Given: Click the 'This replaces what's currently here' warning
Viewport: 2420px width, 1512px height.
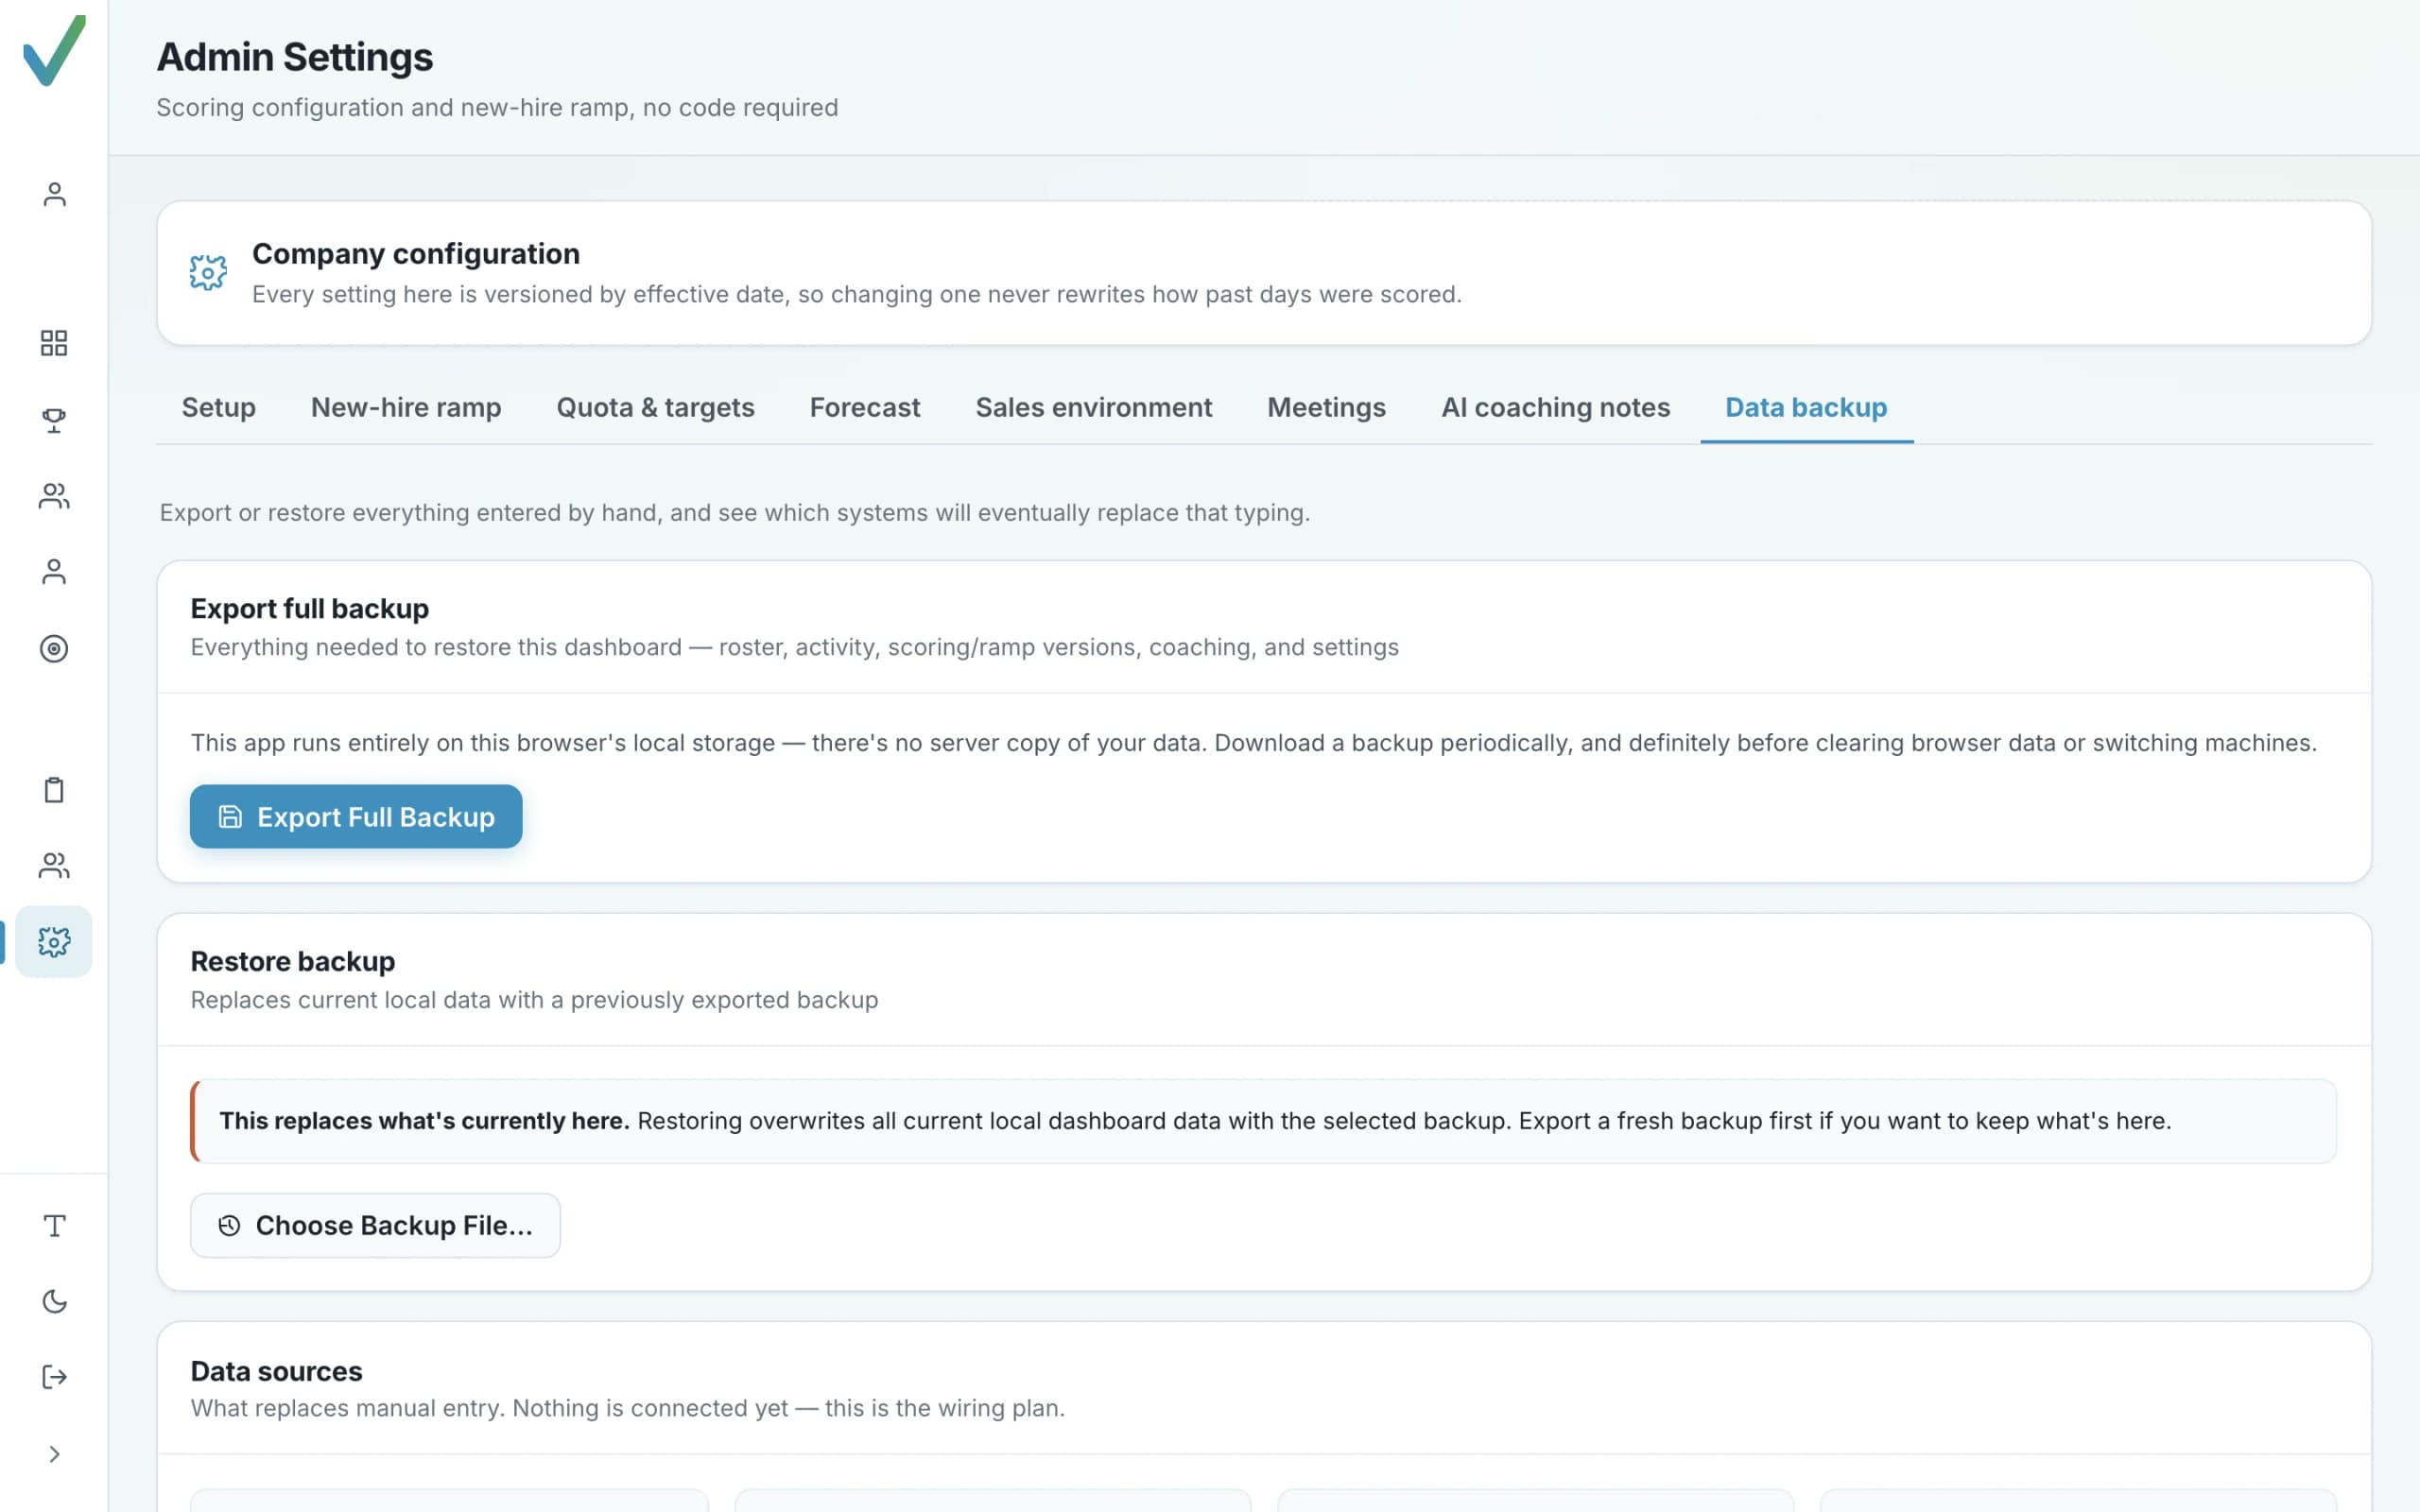Looking at the screenshot, I should [x=1263, y=1121].
